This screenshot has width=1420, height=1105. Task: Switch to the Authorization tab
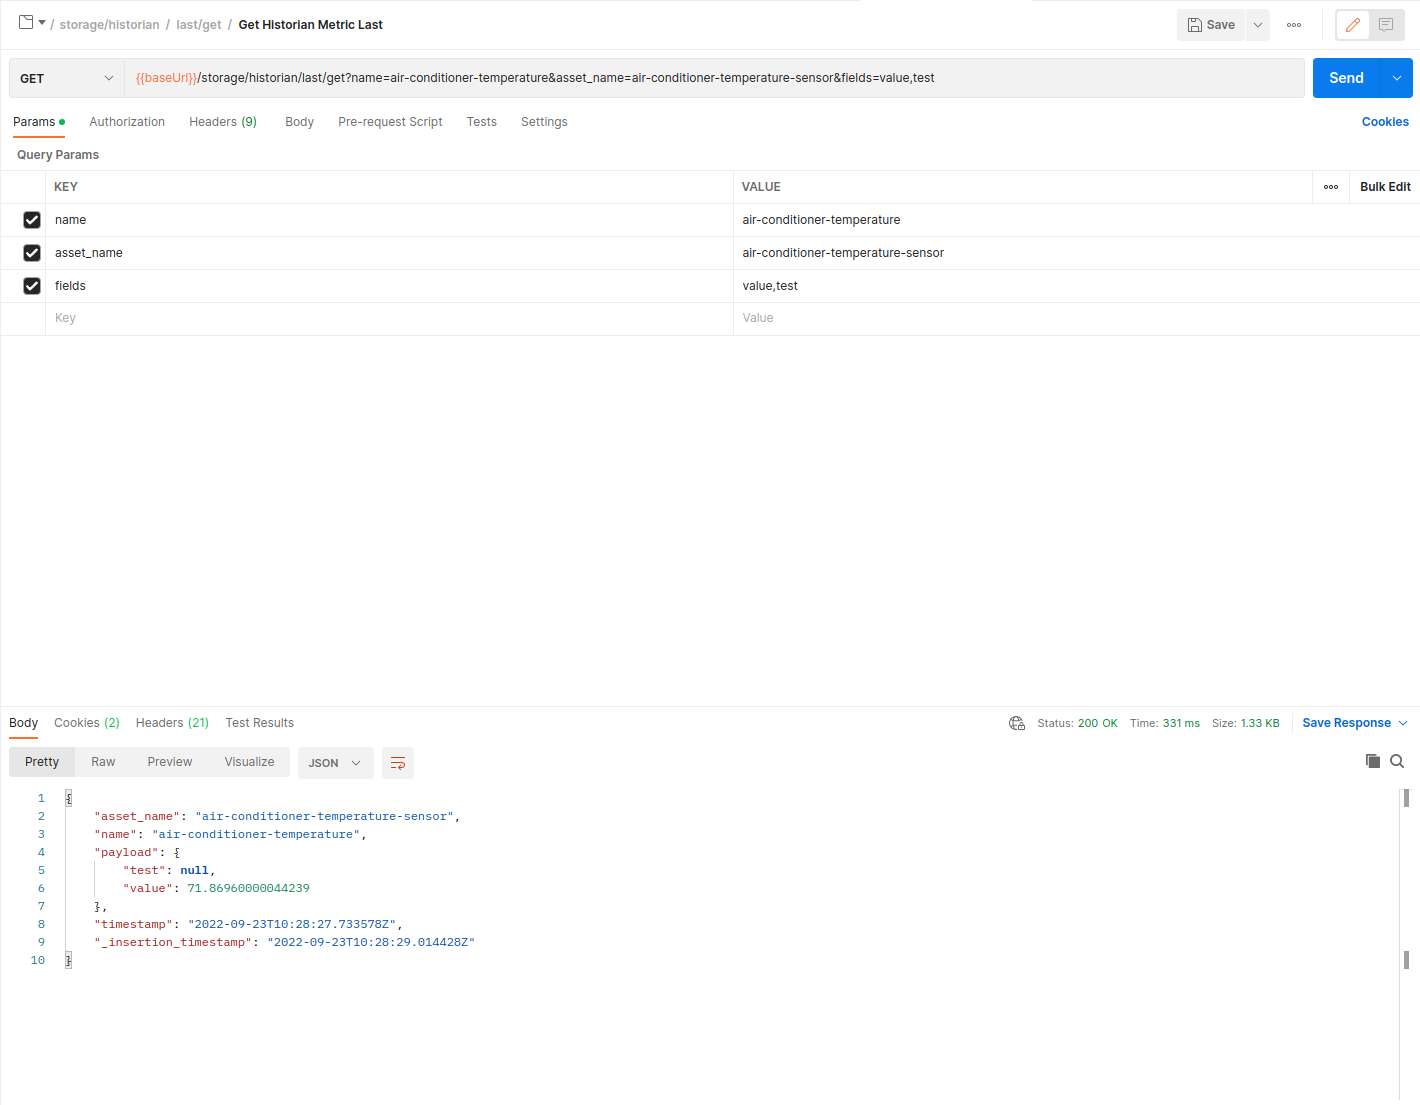127,122
